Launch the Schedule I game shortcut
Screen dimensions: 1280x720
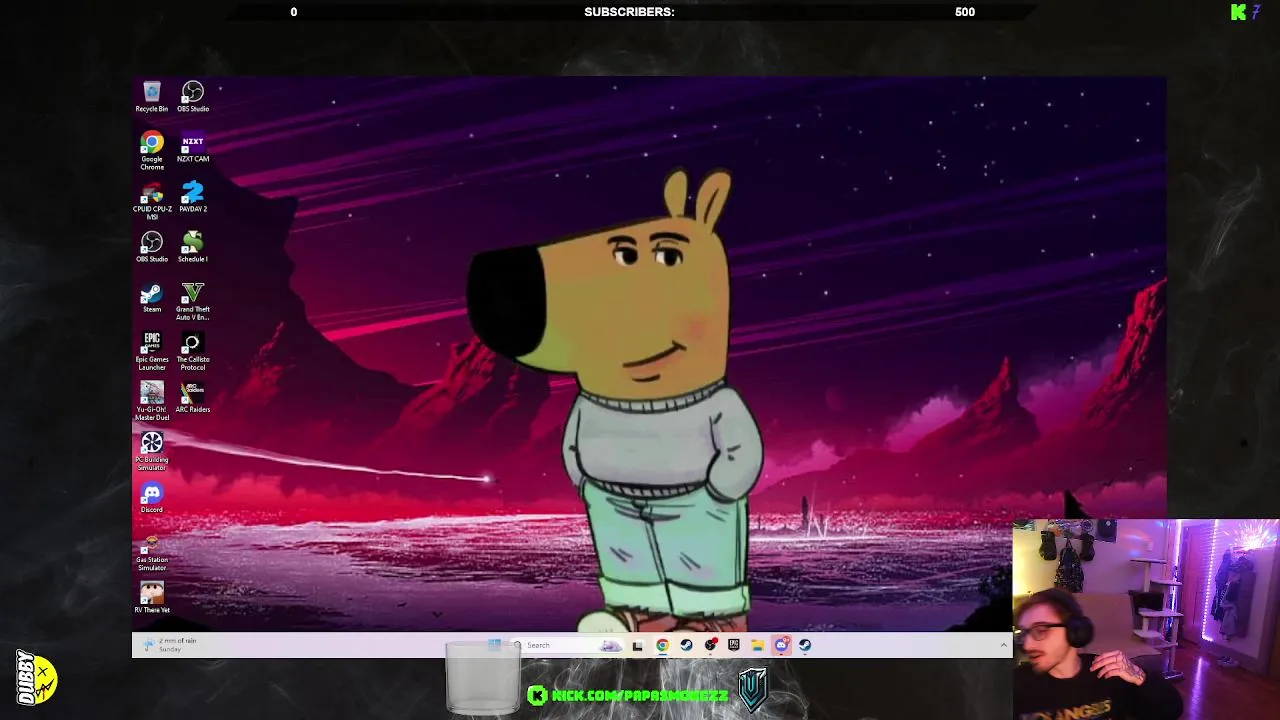[193, 248]
